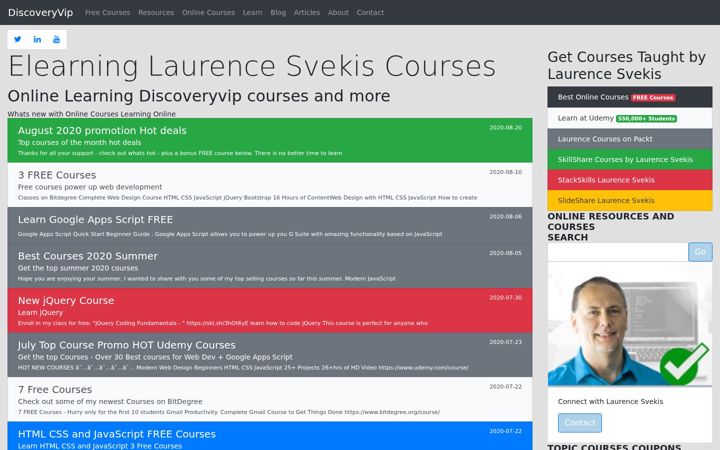Click 'Check out some of my newest Courses on BitDegree'
This screenshot has height=450, width=720.
[110, 401]
